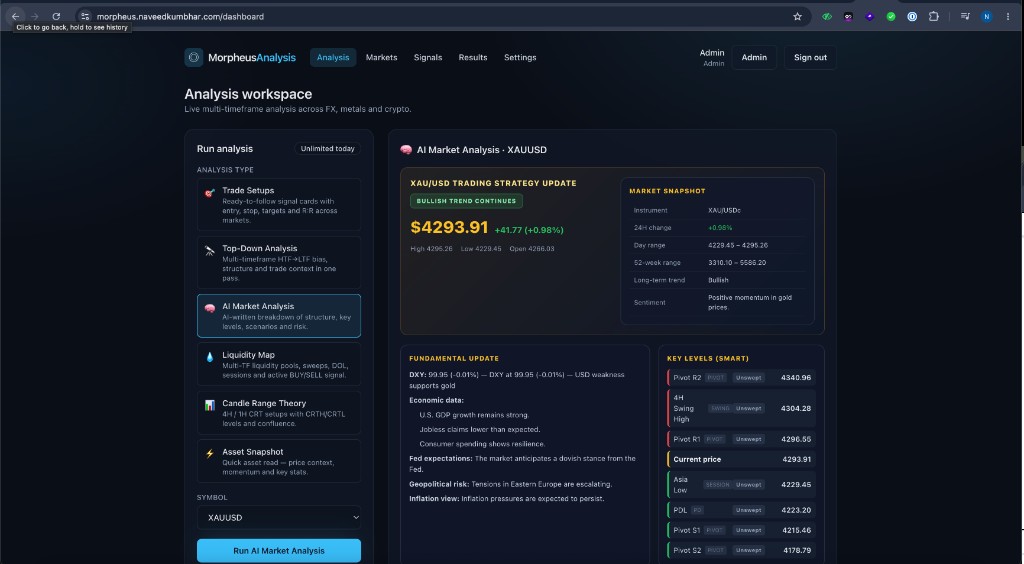Image resolution: width=1024 pixels, height=564 pixels.
Task: Click the Unlimited today badge
Action: tap(327, 149)
